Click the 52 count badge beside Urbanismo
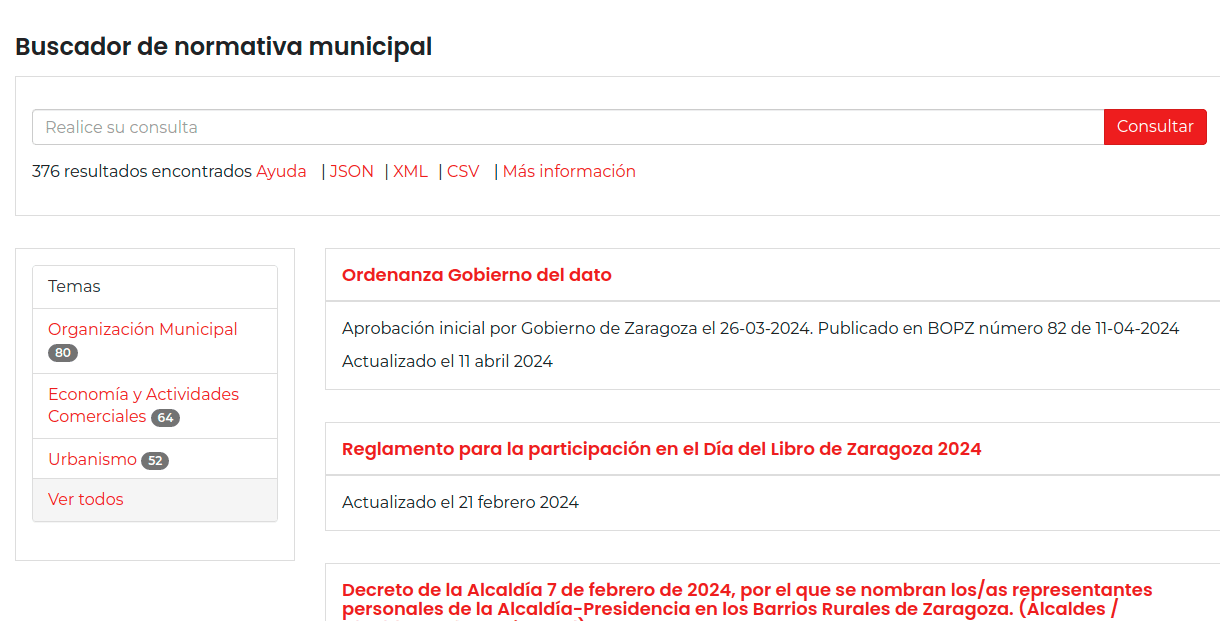This screenshot has height=621, width=1220. (155, 461)
